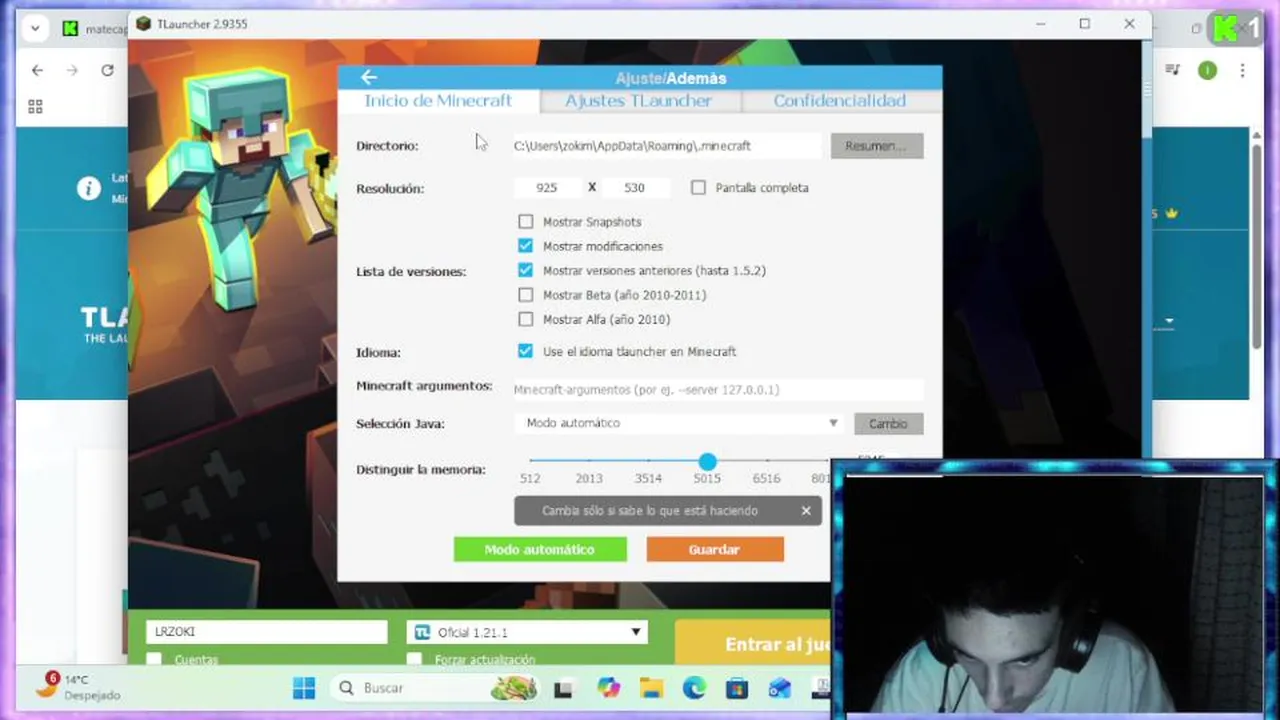Expand the webpage dropdown arrow at right
1280x720 pixels.
point(1169,322)
